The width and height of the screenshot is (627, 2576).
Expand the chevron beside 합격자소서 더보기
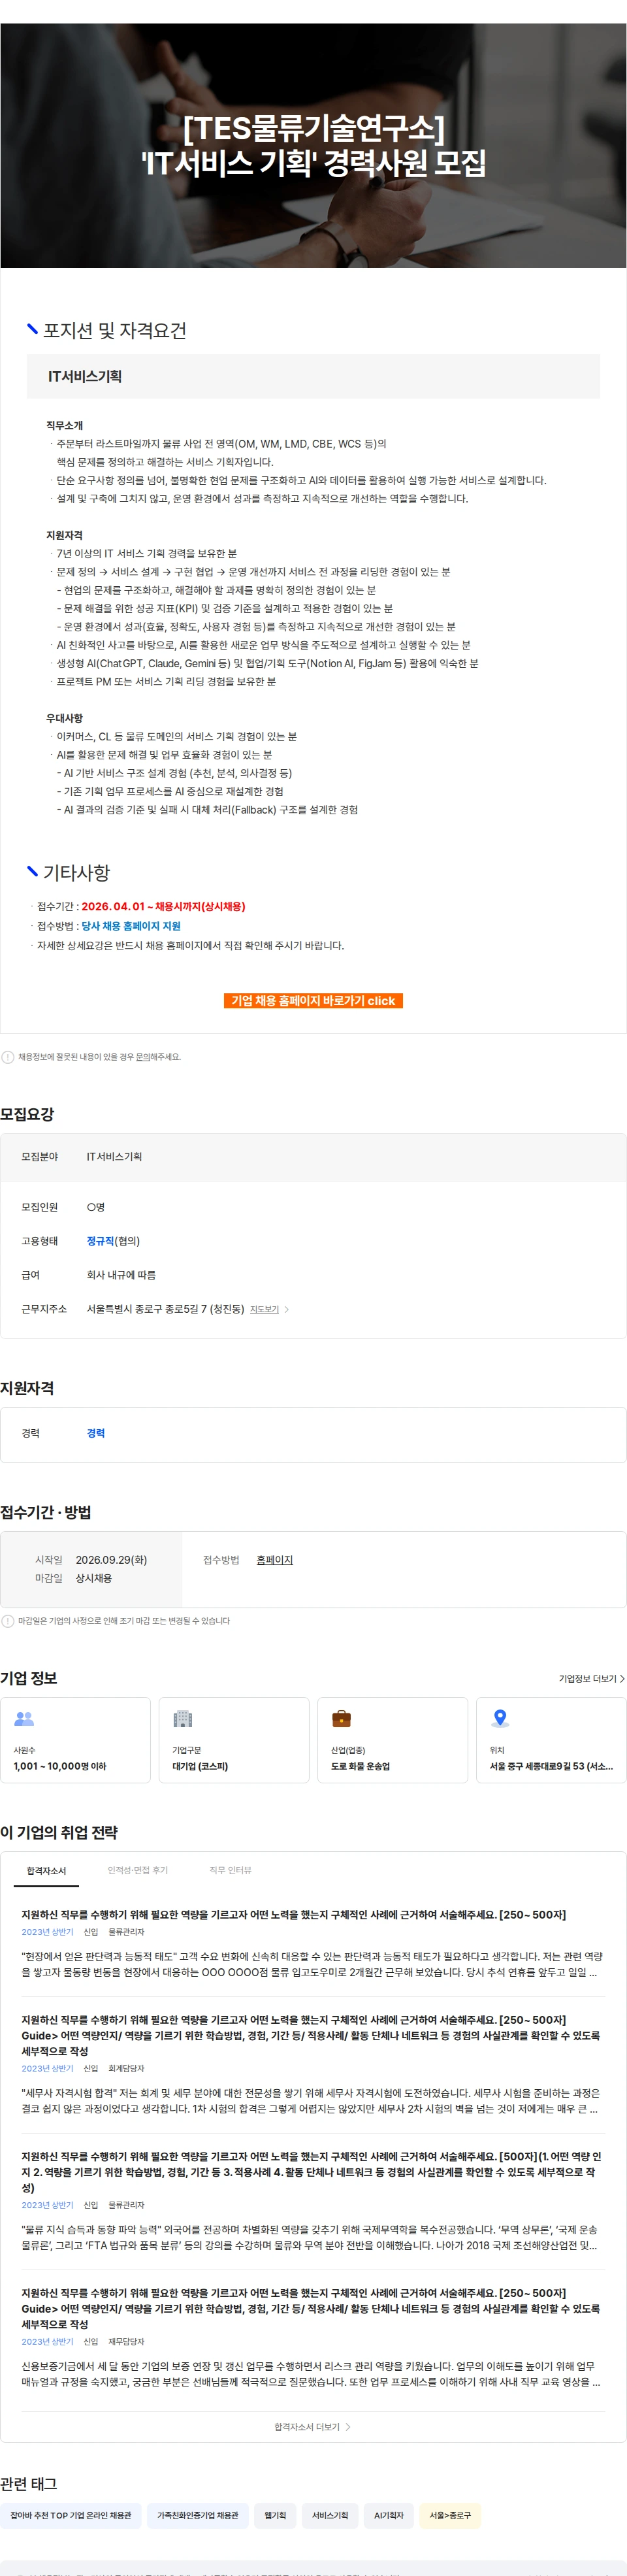click(348, 2427)
